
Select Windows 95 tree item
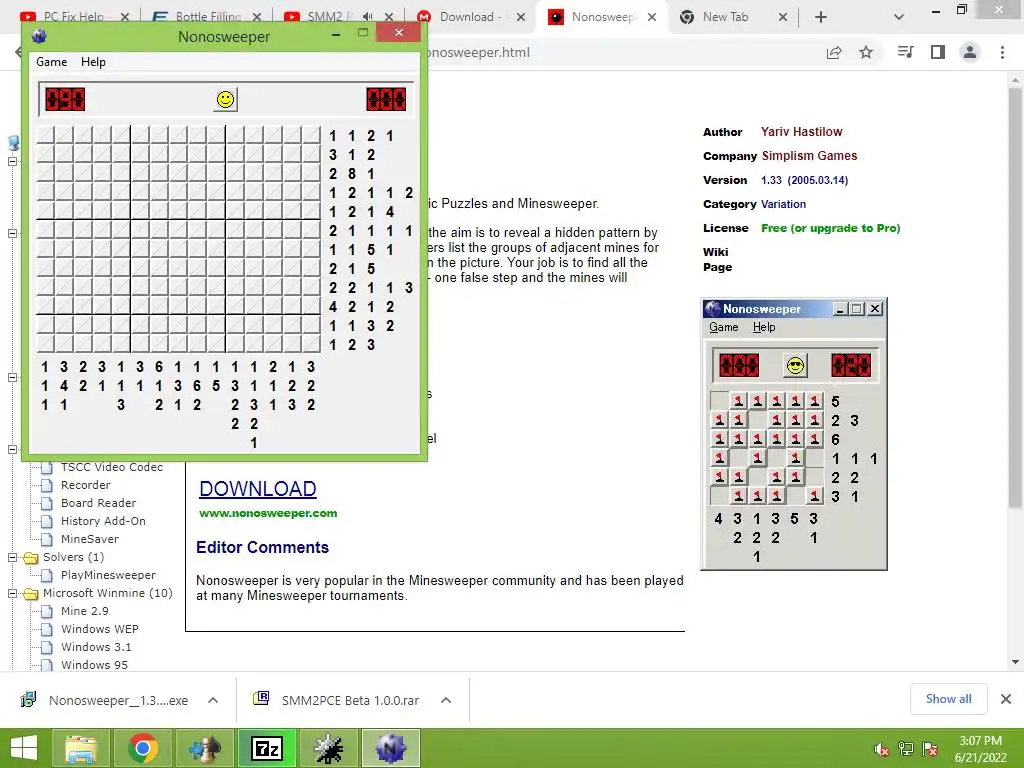pyautogui.click(x=94, y=665)
